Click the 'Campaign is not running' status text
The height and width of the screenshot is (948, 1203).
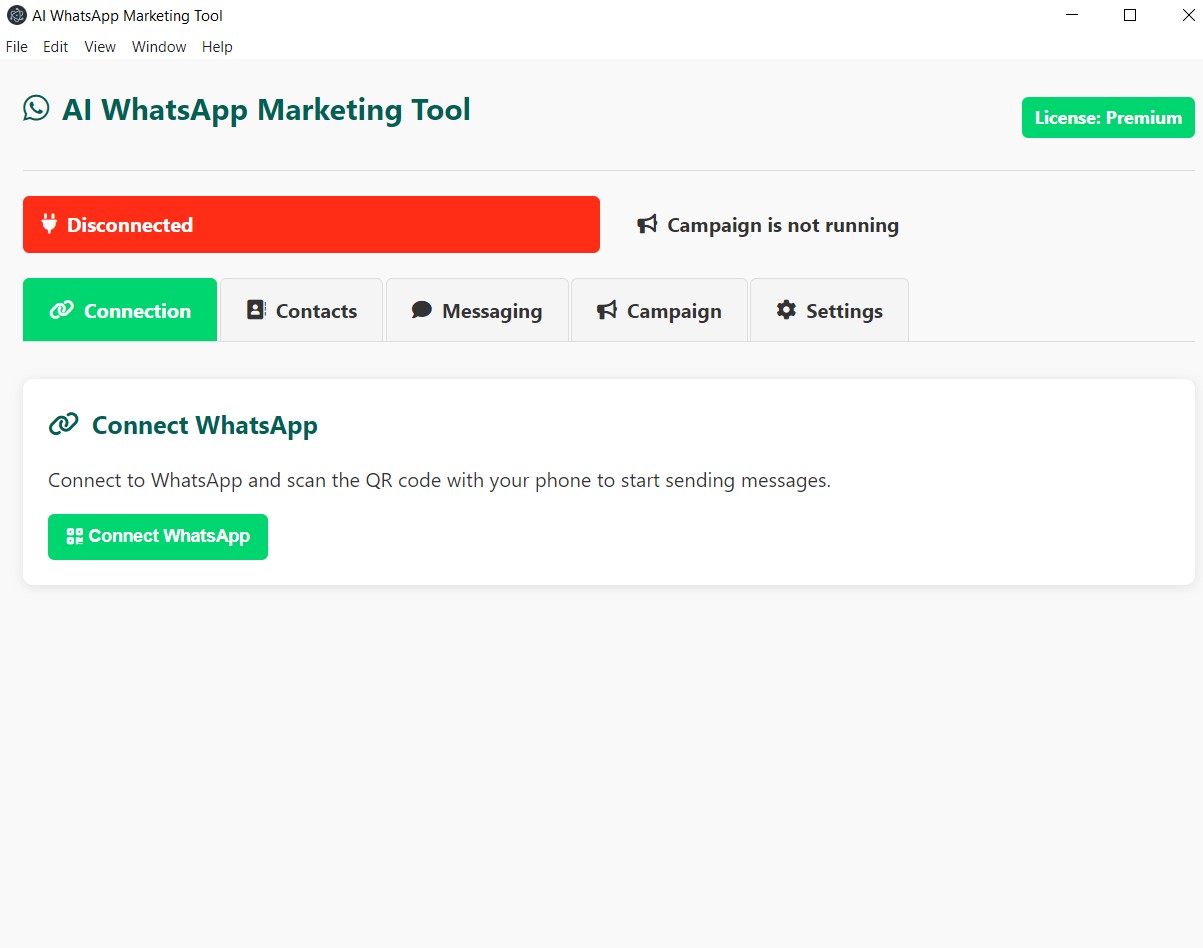(783, 225)
